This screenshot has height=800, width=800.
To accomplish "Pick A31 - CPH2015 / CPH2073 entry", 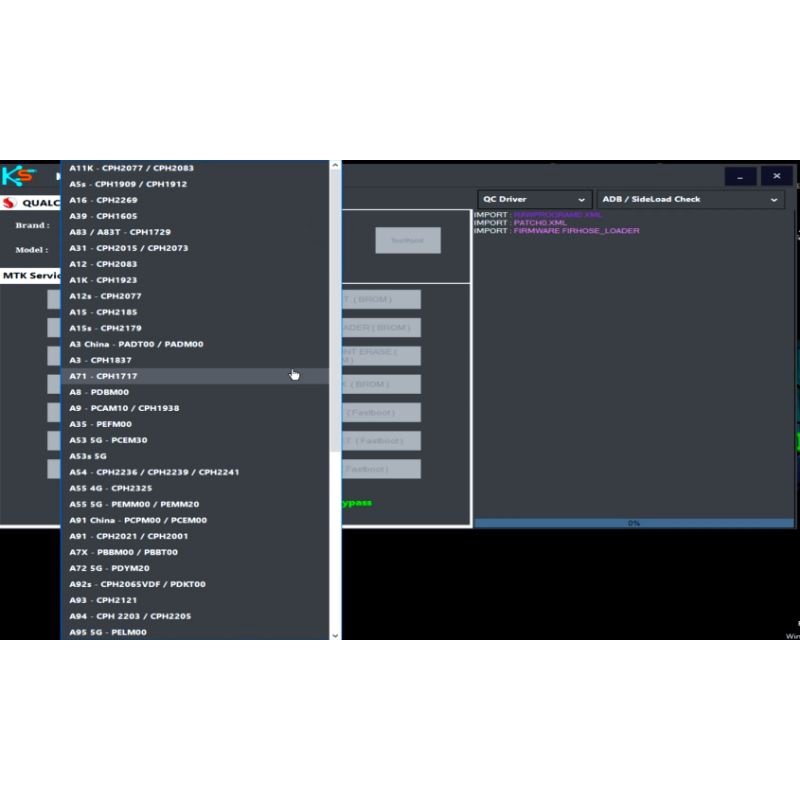I will (195, 248).
